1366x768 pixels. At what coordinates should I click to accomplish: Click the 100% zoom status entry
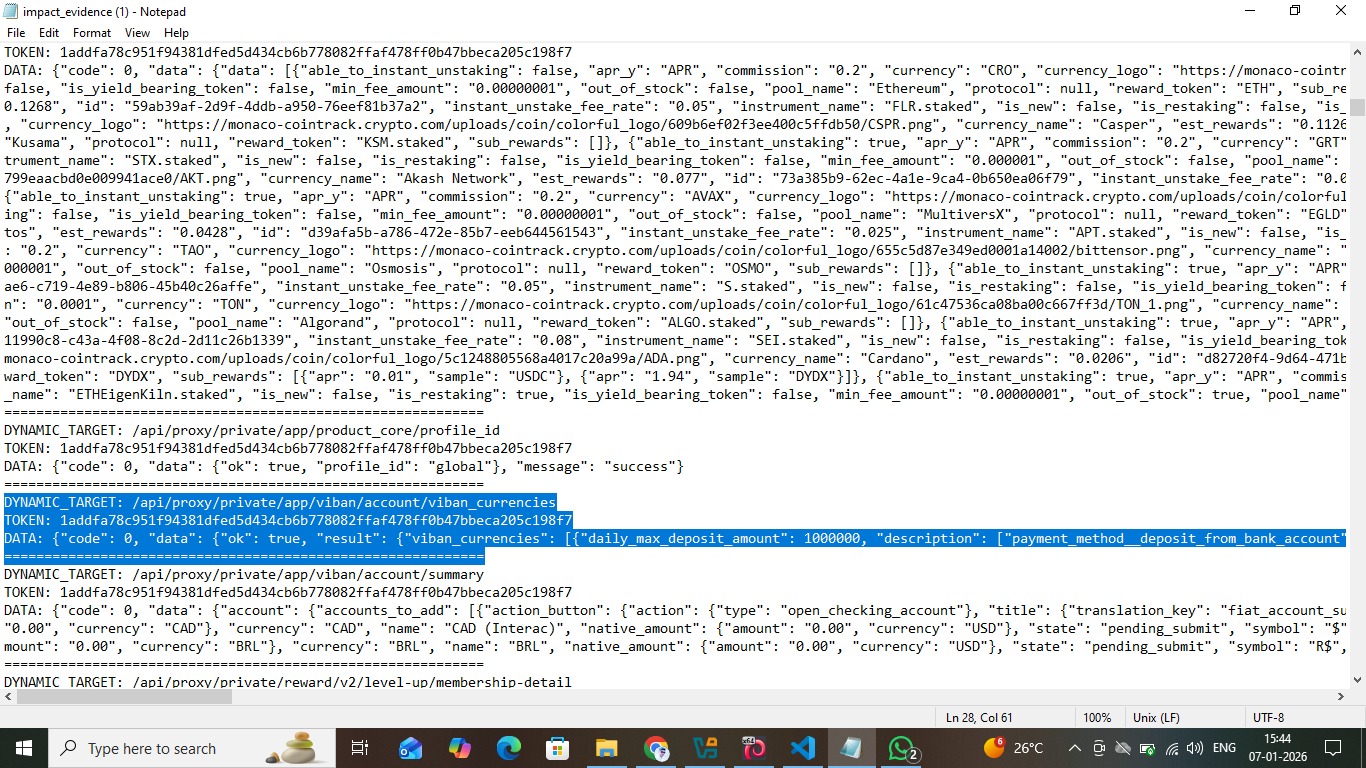pyautogui.click(x=1097, y=718)
